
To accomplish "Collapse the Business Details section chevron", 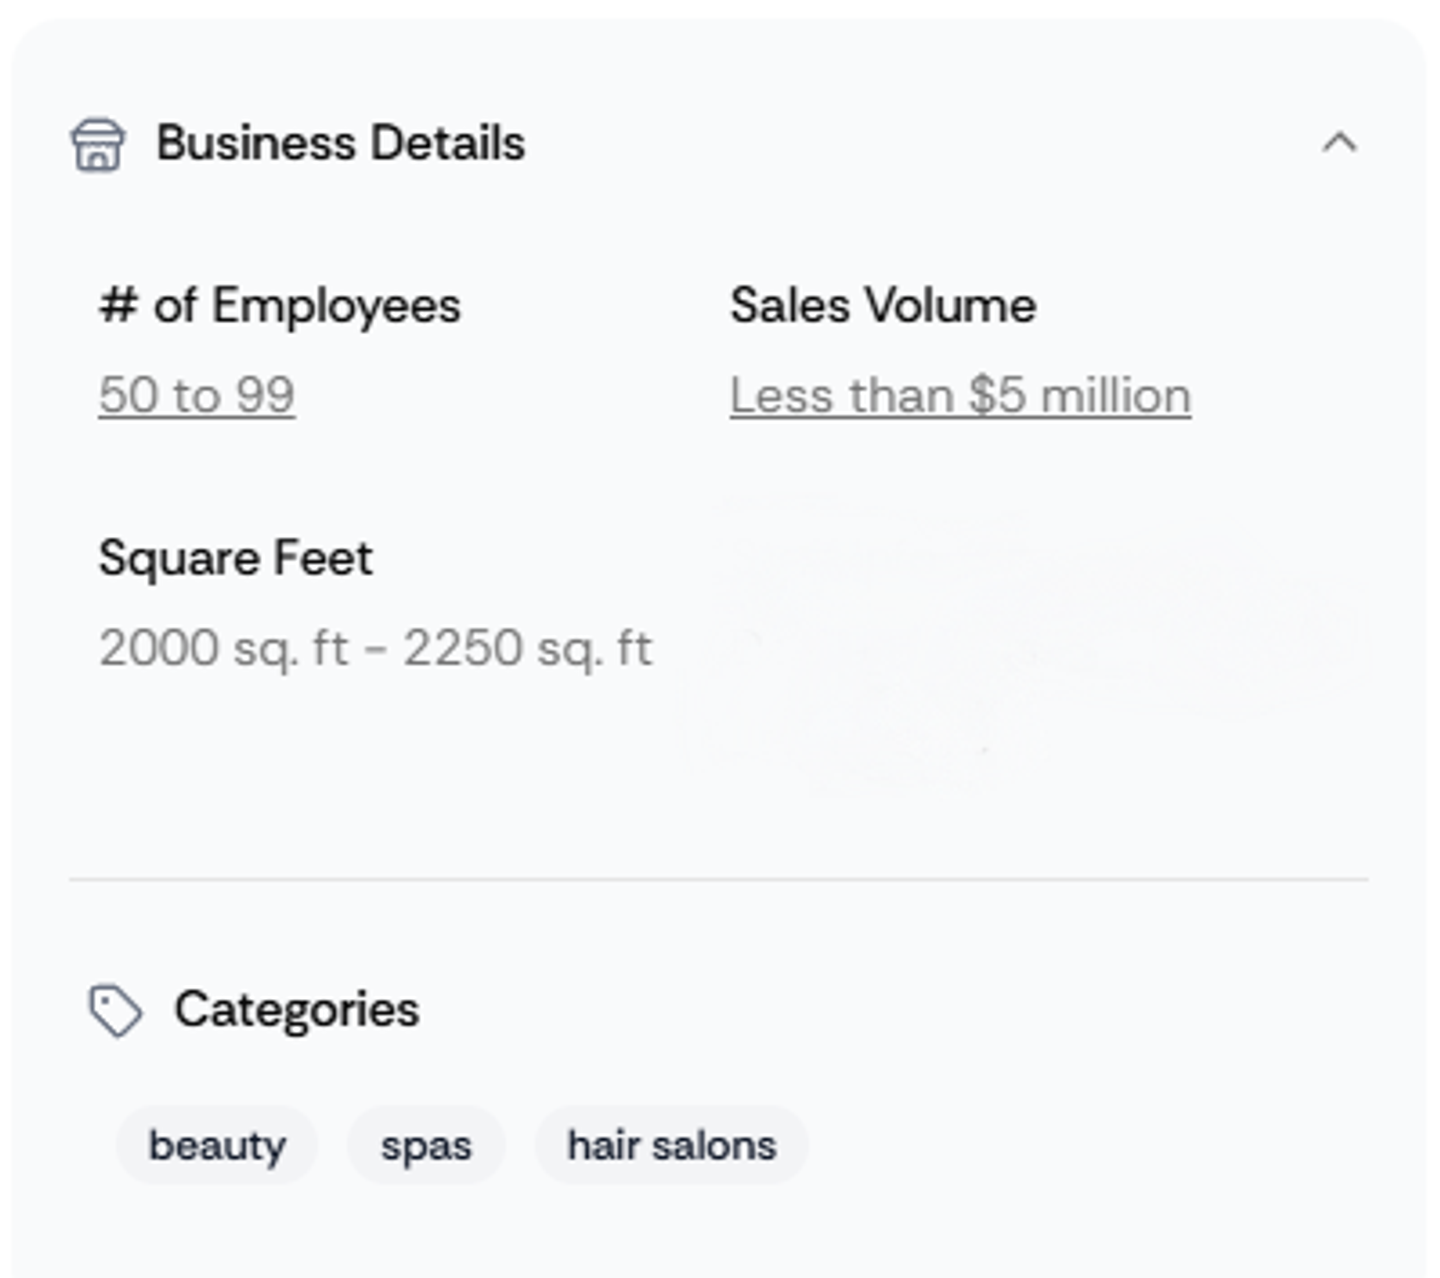I will (x=1339, y=143).
